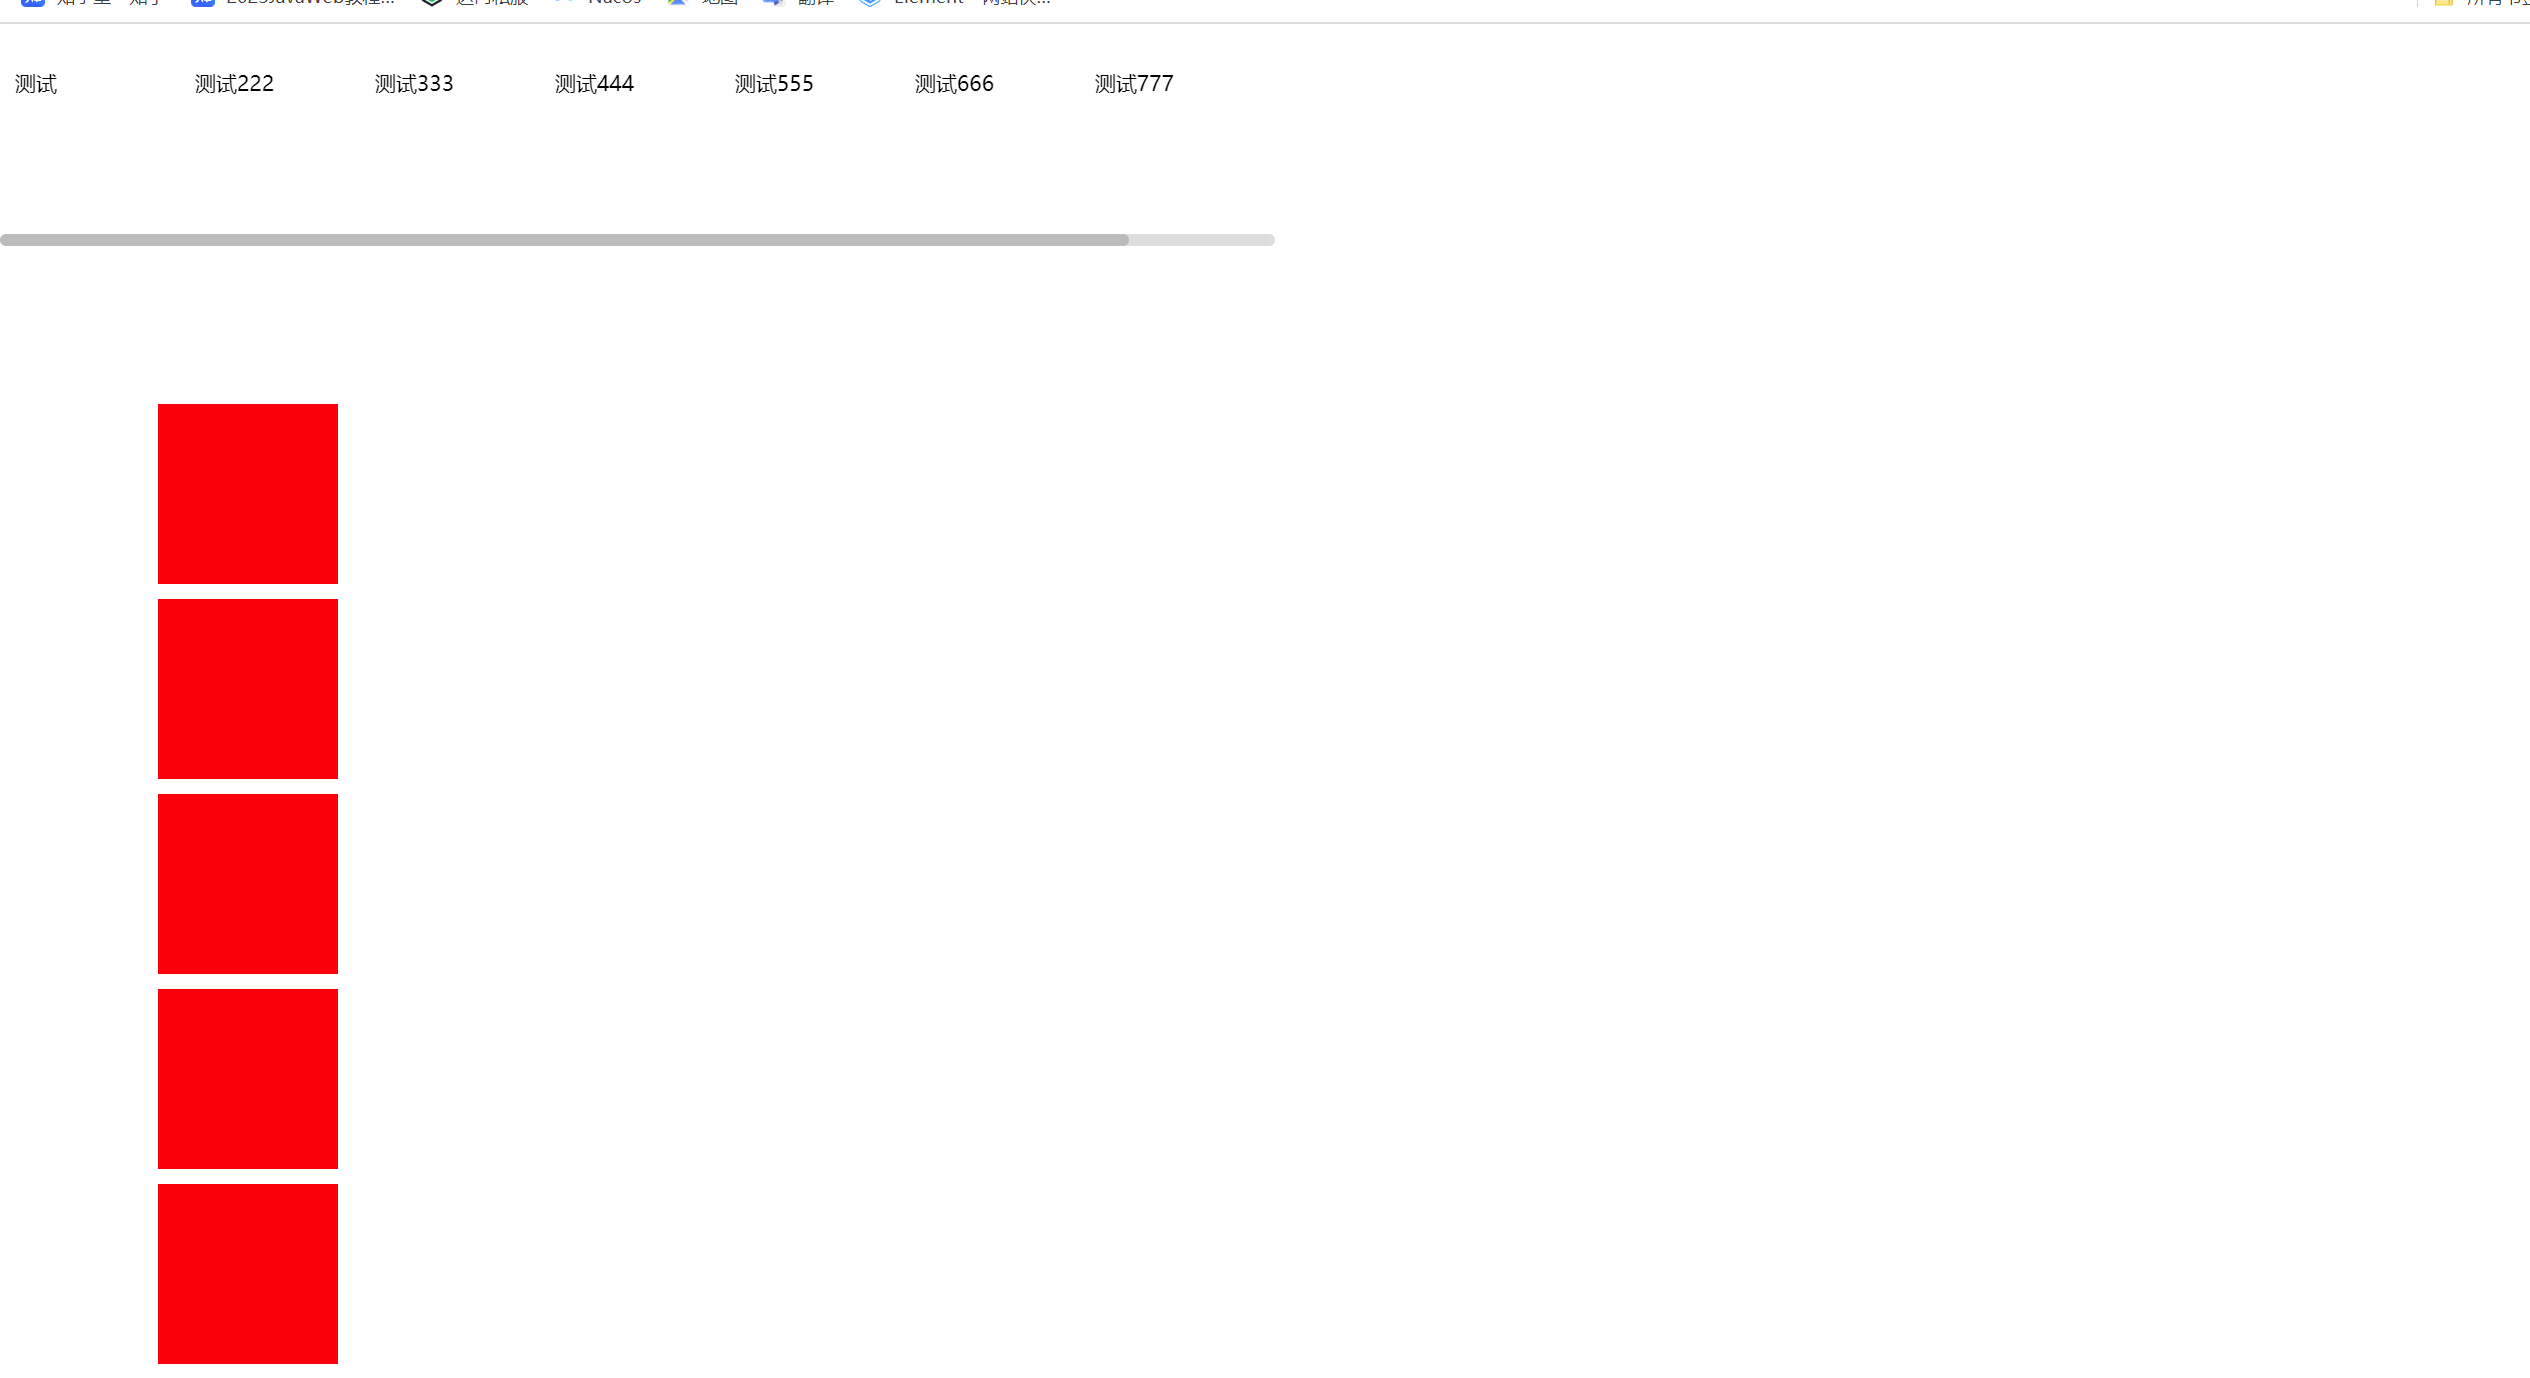The width and height of the screenshot is (2530, 1378).
Task: Click the first red square
Action: (248, 494)
